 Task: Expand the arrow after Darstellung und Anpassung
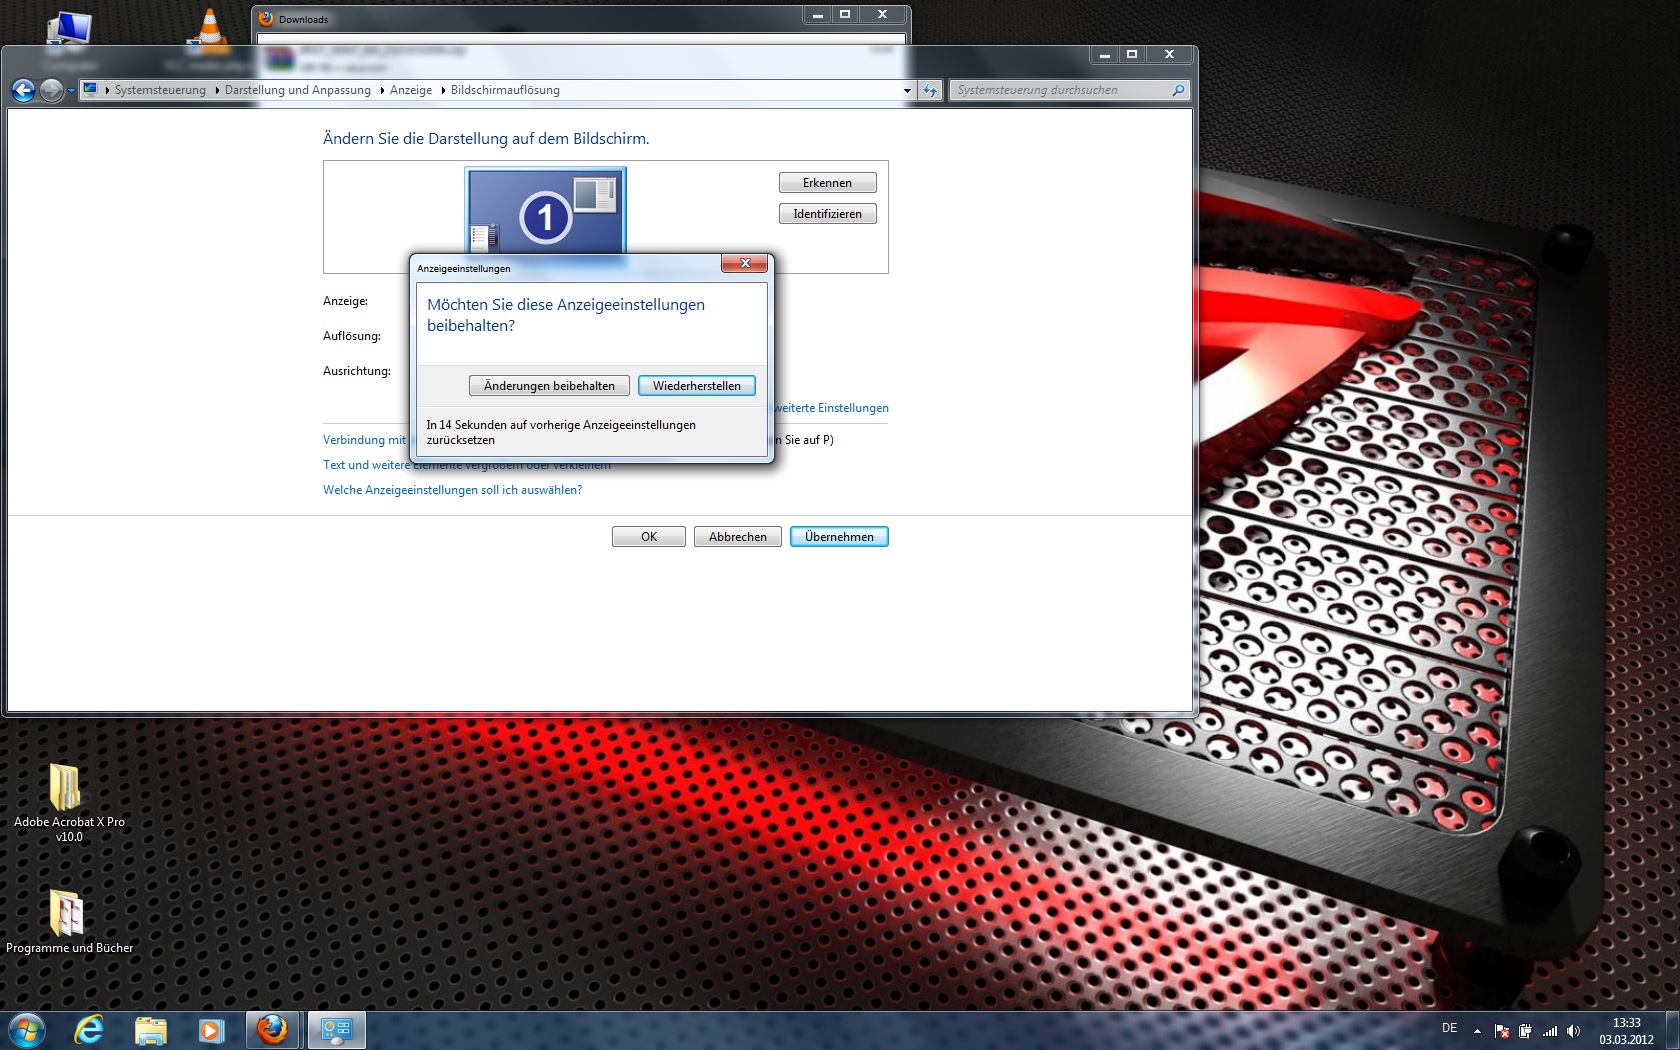pyautogui.click(x=382, y=90)
